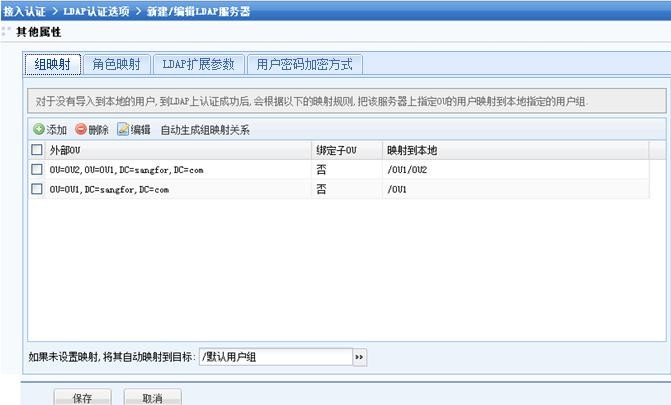The height and width of the screenshot is (405, 671).
Task: Click the red Delete (删除) icon
Action: click(x=81, y=130)
